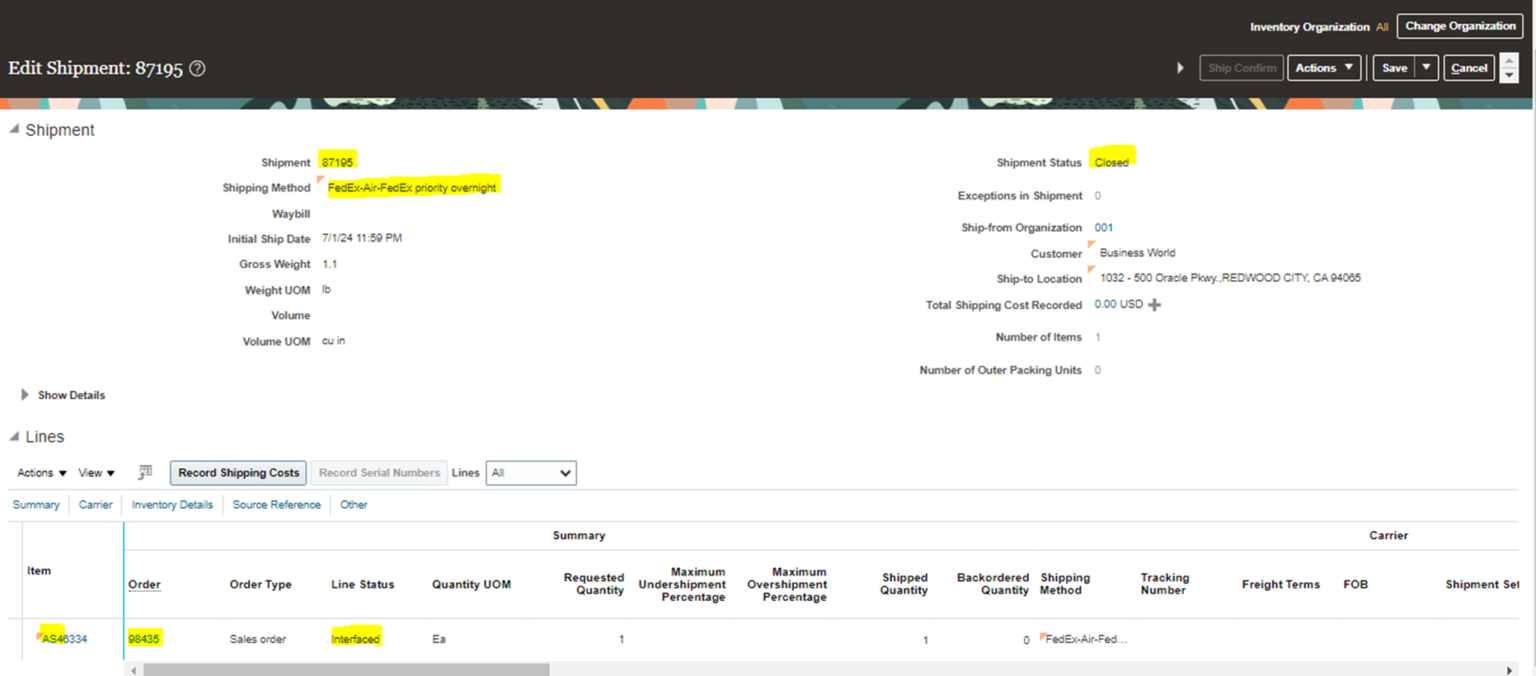The height and width of the screenshot is (676, 1536).
Task: Open the Source Reference tab
Action: 276,505
